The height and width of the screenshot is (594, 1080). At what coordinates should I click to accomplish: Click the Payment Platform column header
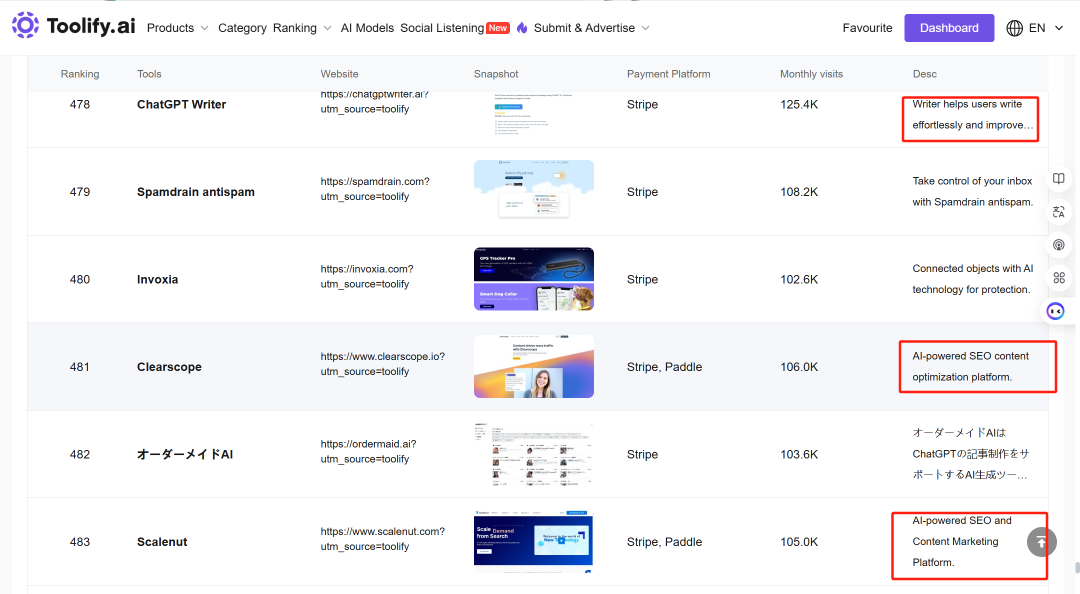(x=668, y=74)
